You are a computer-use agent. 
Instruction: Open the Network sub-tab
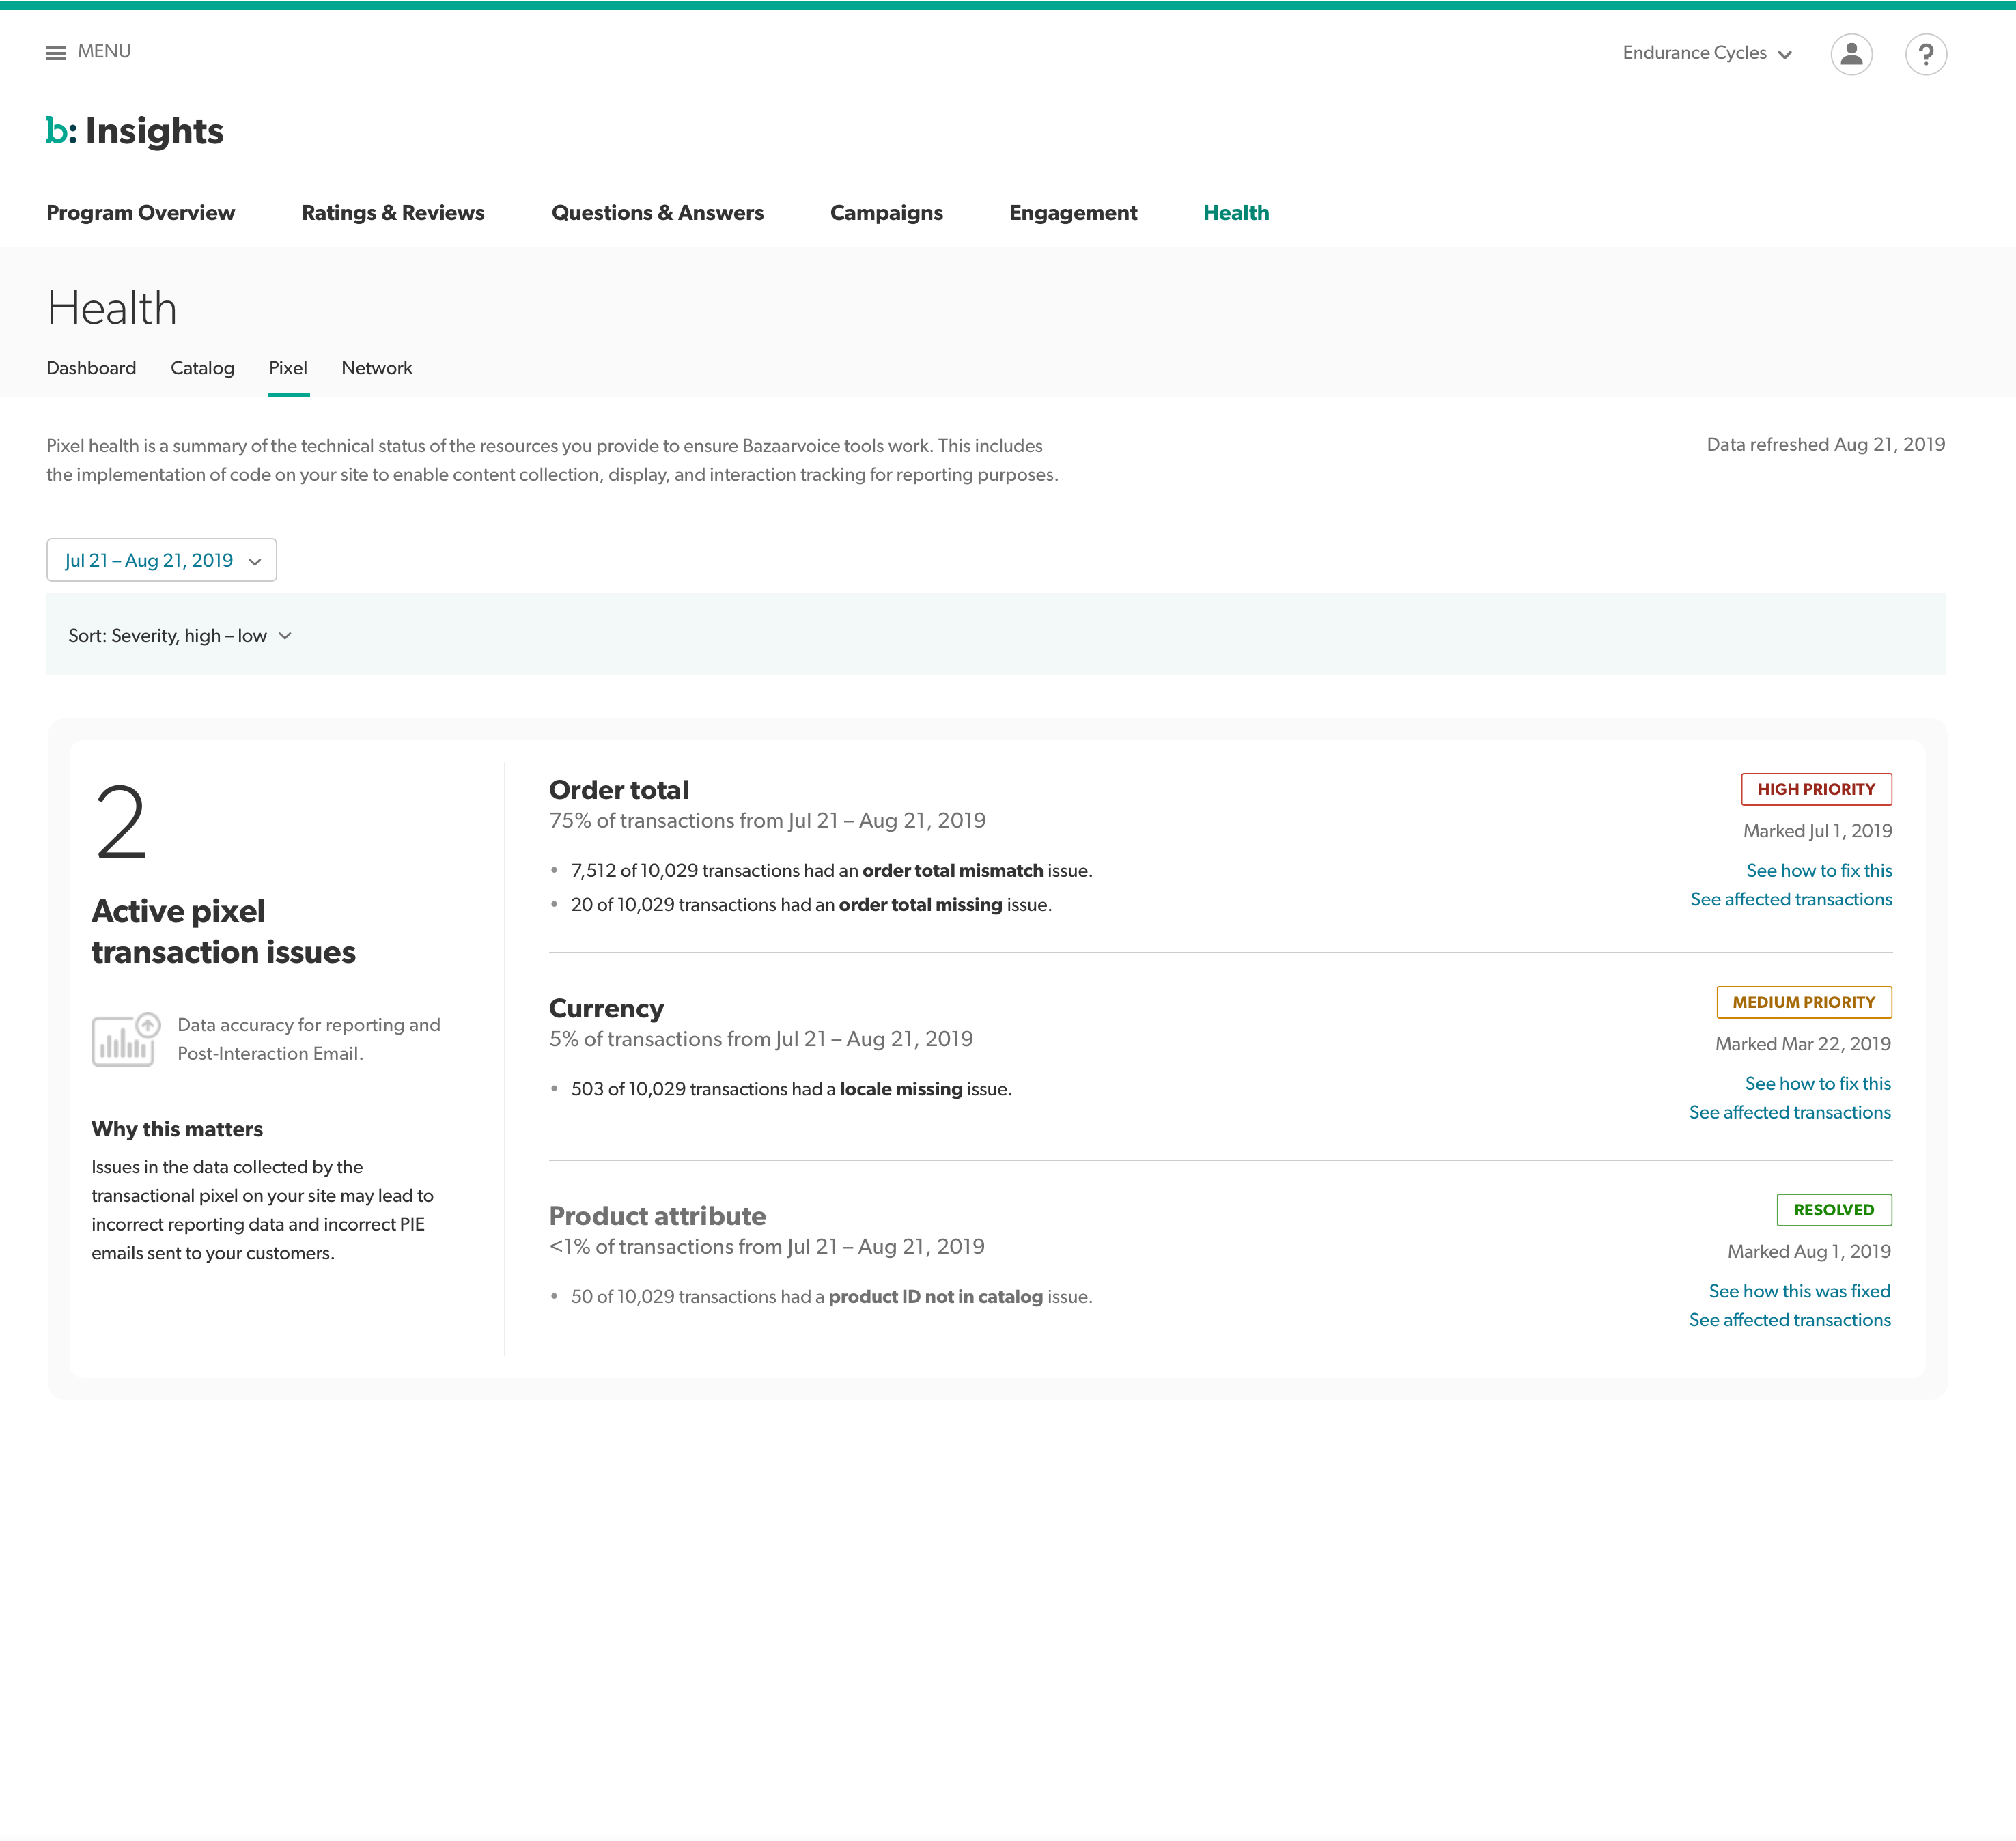click(376, 368)
